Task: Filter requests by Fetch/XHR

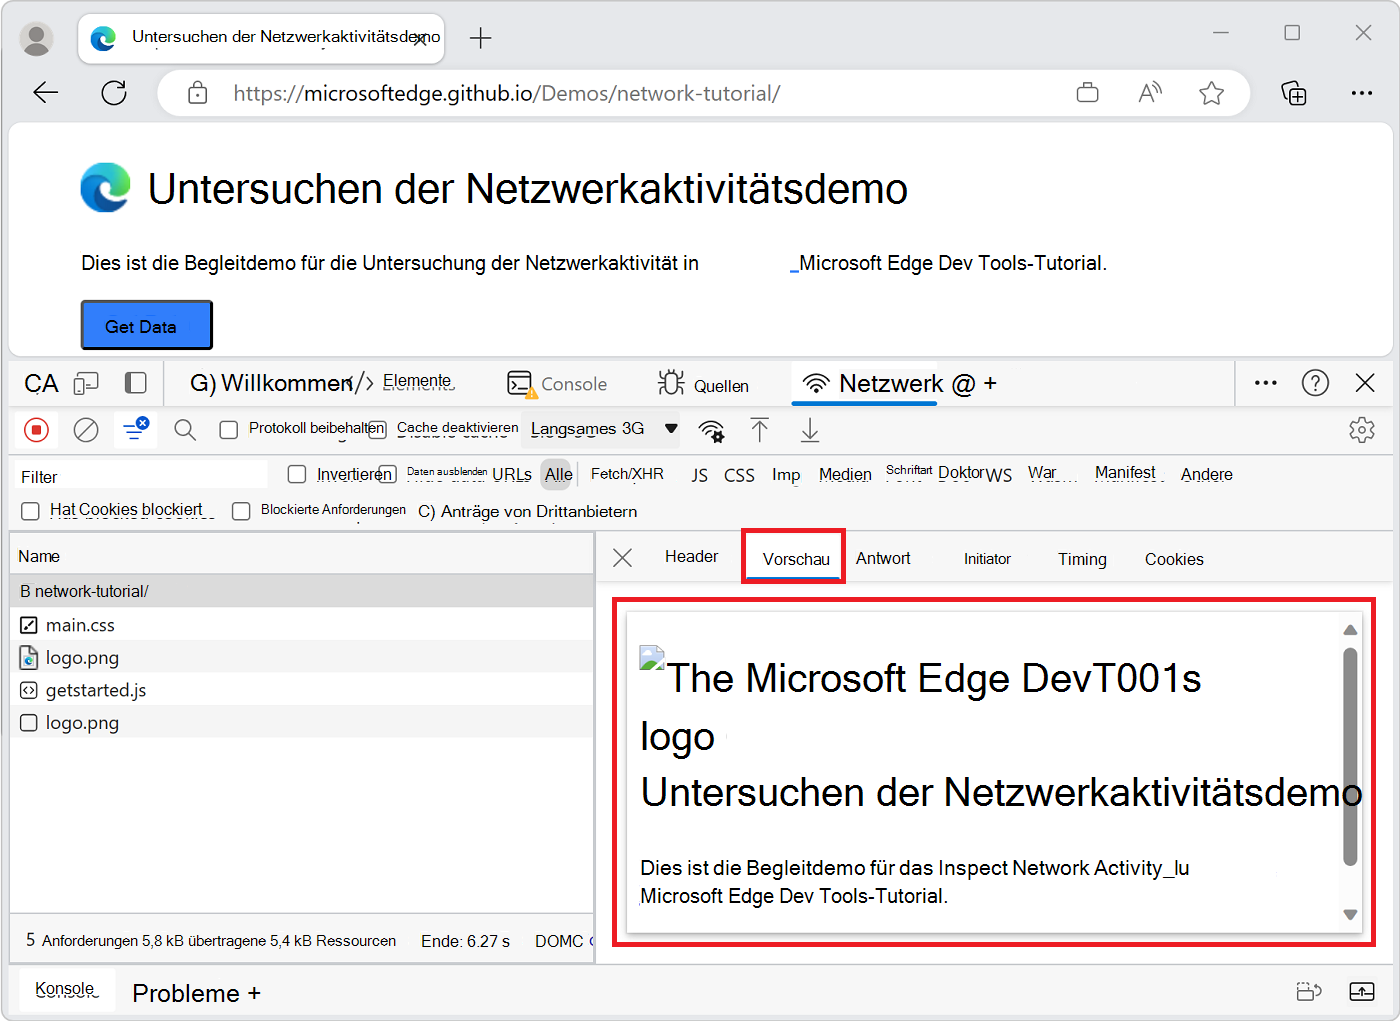Action: 627,474
